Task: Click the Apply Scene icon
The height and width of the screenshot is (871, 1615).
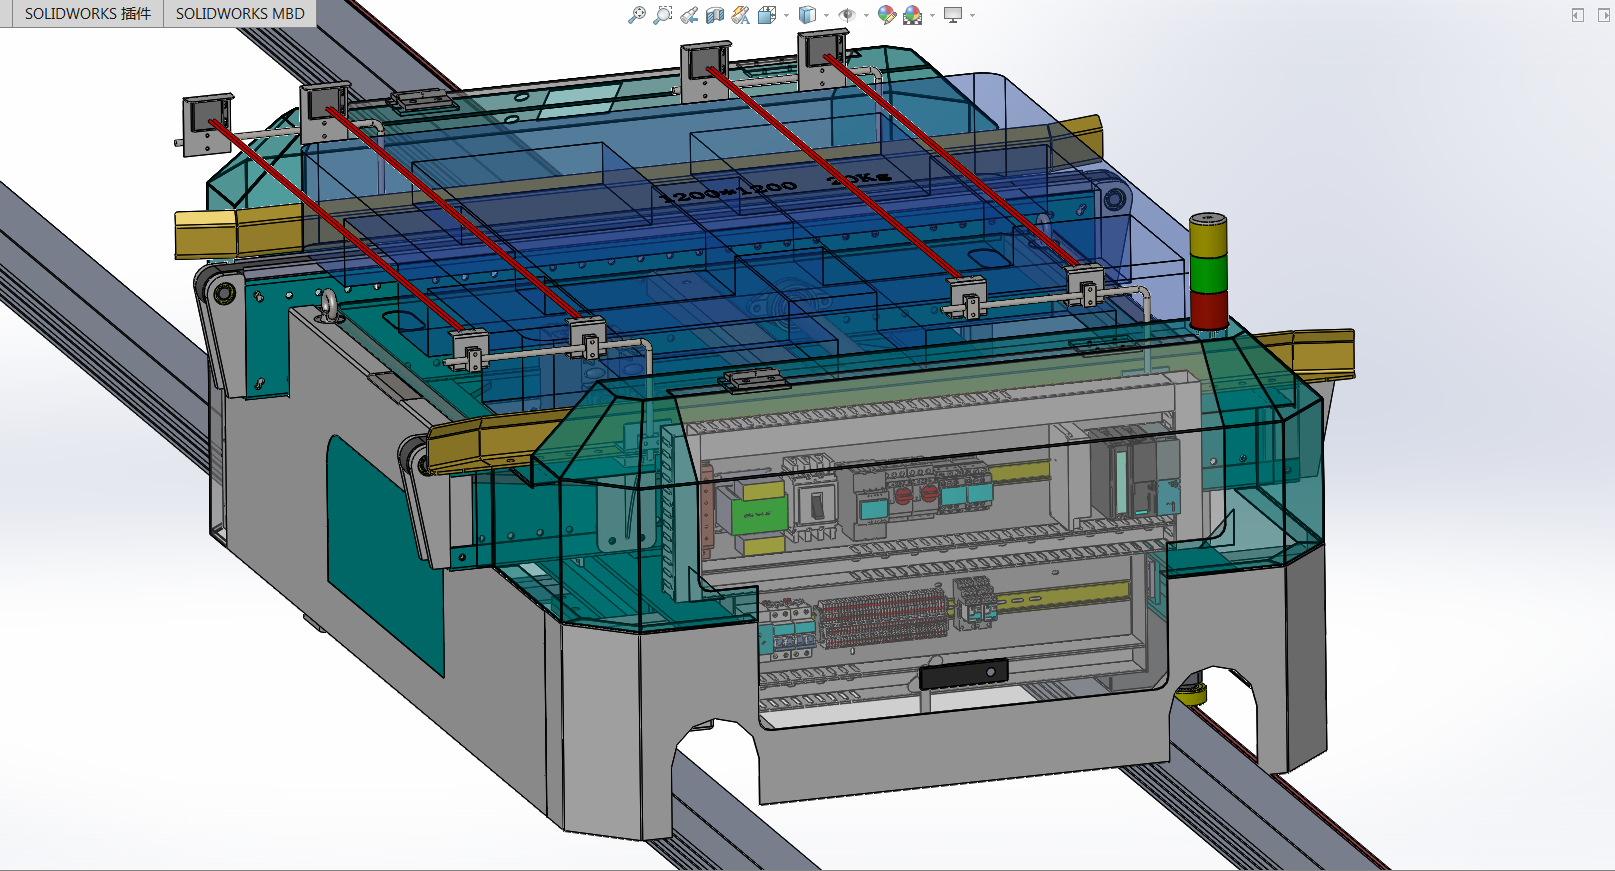Action: tap(912, 15)
